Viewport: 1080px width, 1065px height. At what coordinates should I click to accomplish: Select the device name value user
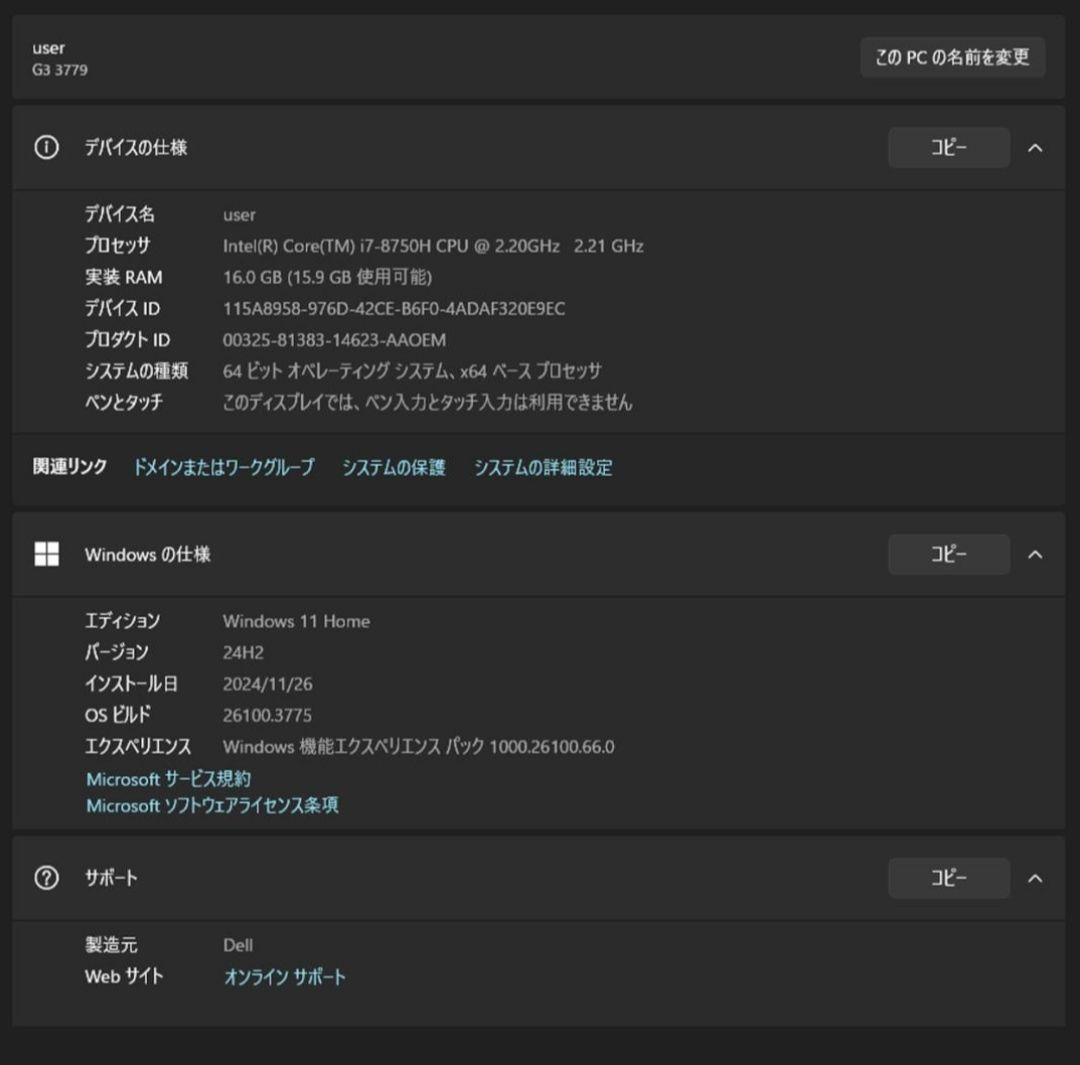pyautogui.click(x=240, y=214)
